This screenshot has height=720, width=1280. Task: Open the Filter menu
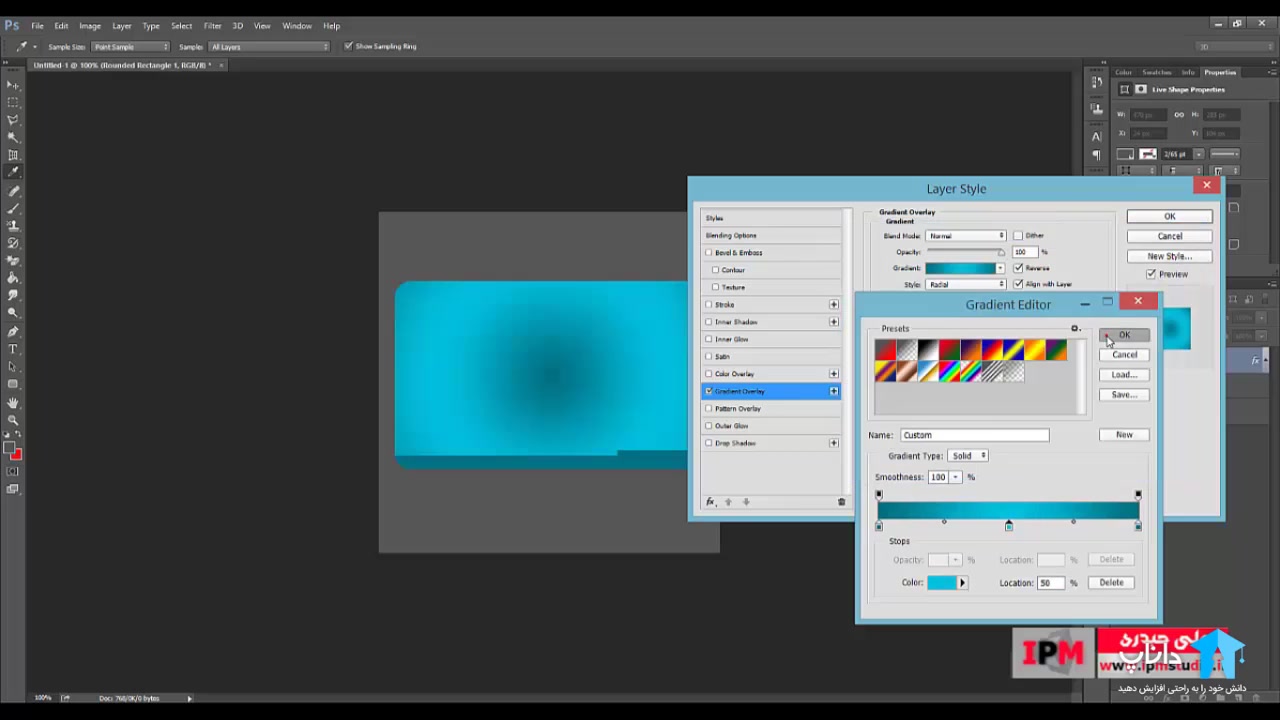point(212,26)
